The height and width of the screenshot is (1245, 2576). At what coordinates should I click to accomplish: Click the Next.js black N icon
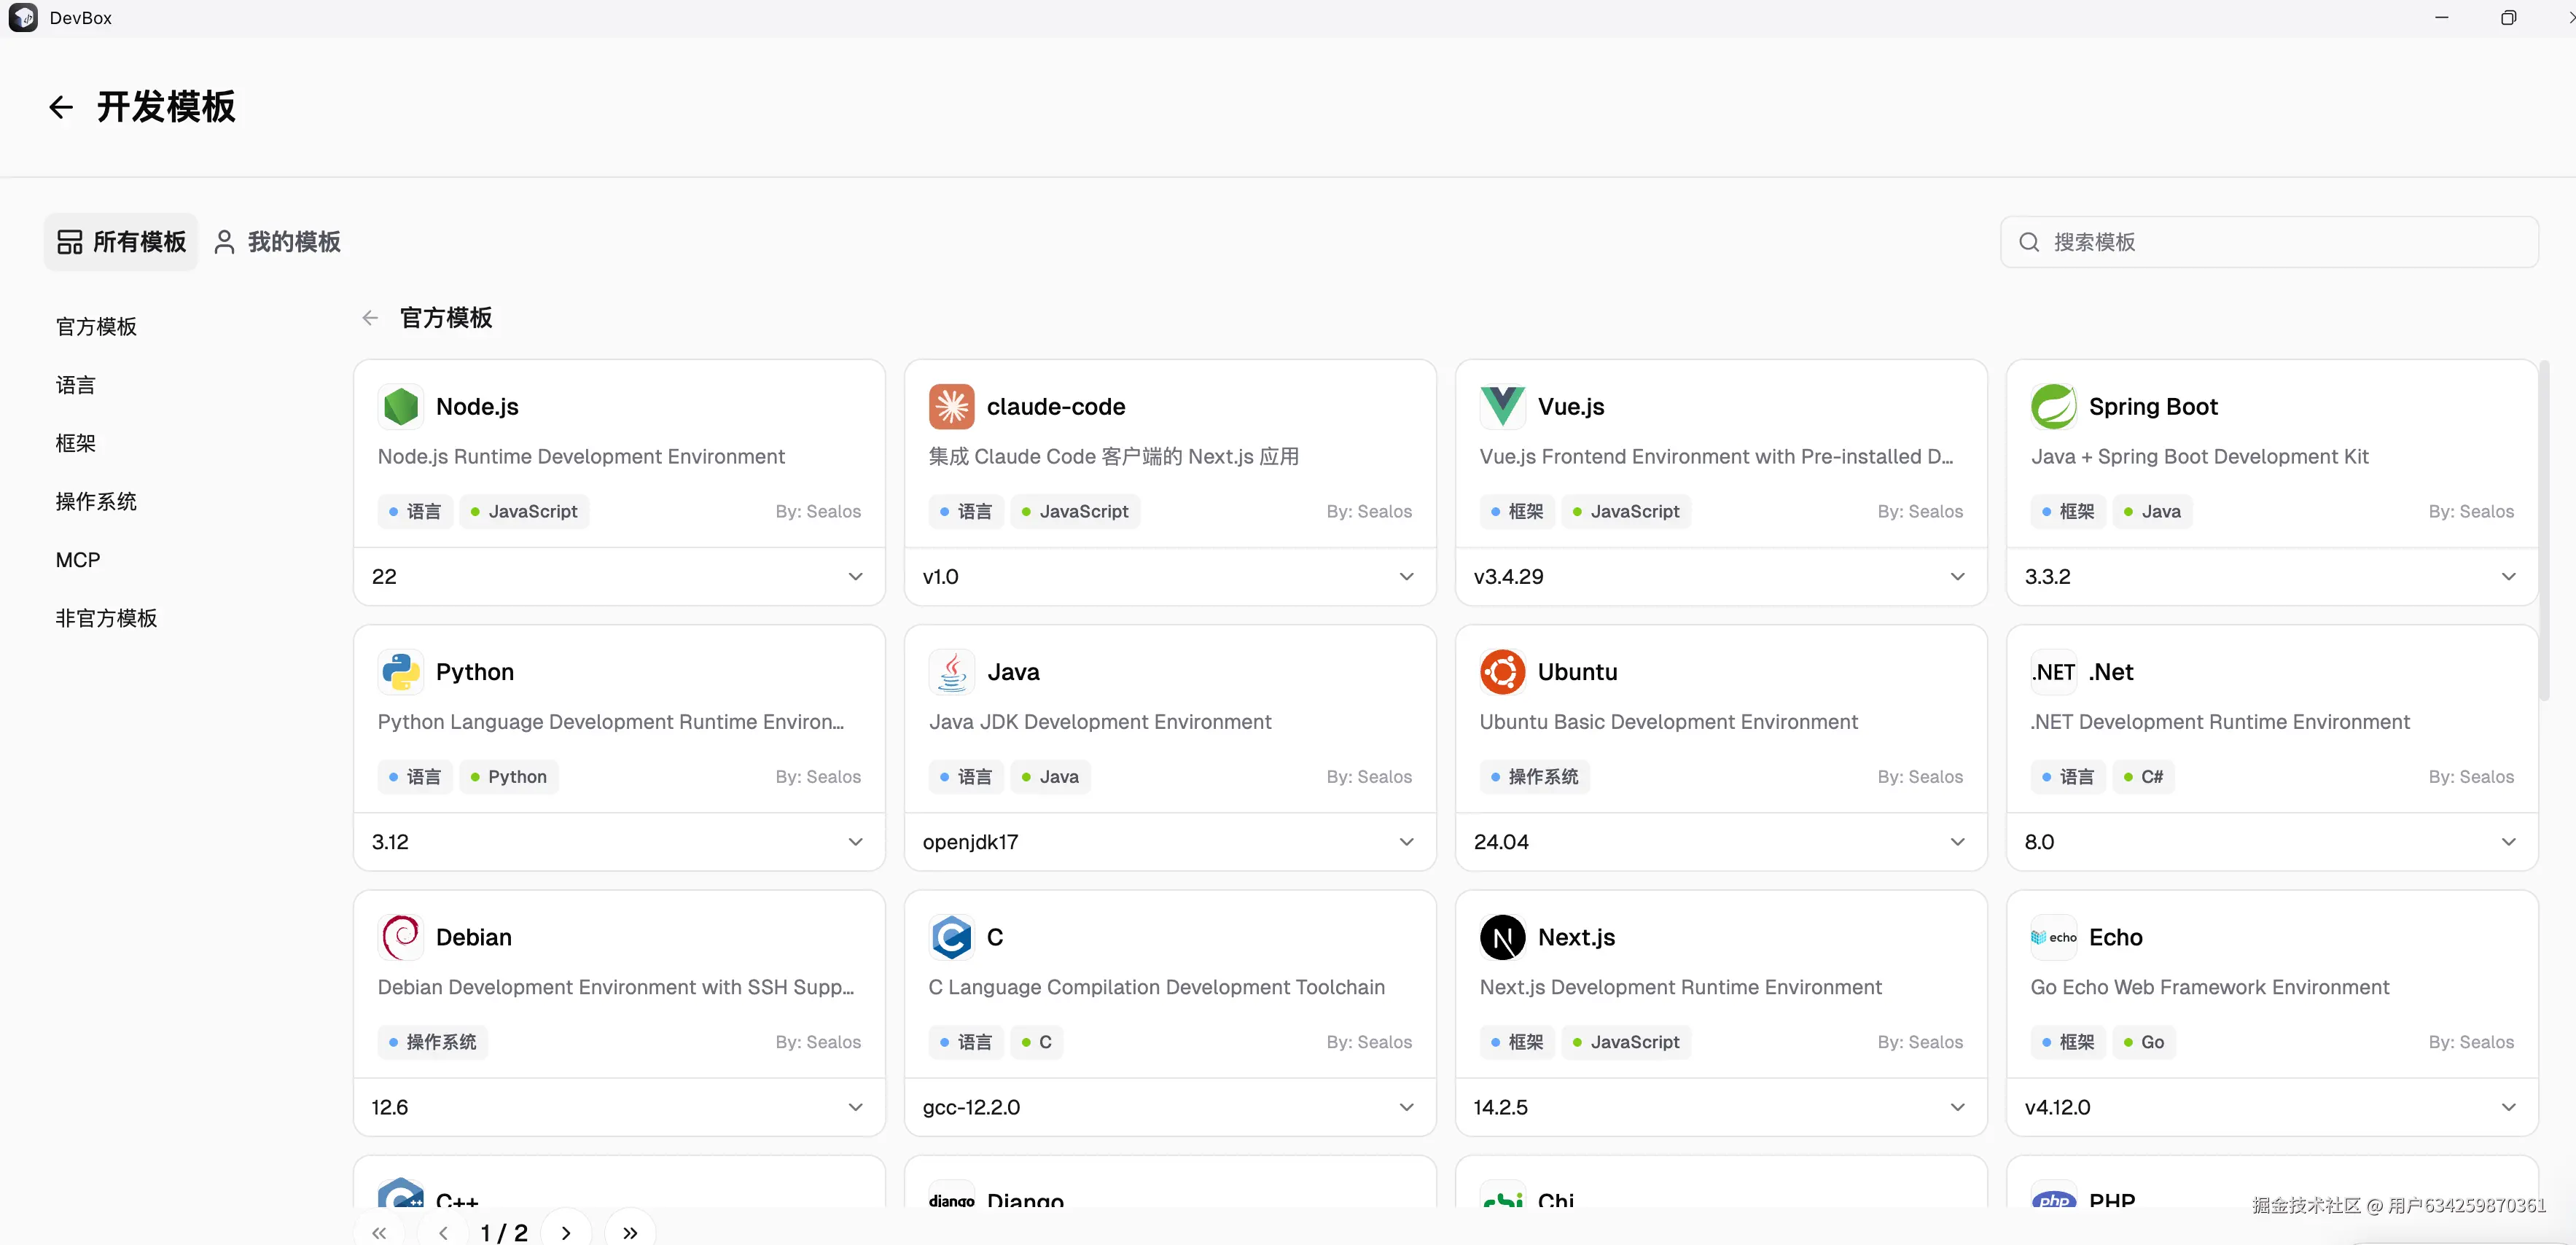[1502, 937]
